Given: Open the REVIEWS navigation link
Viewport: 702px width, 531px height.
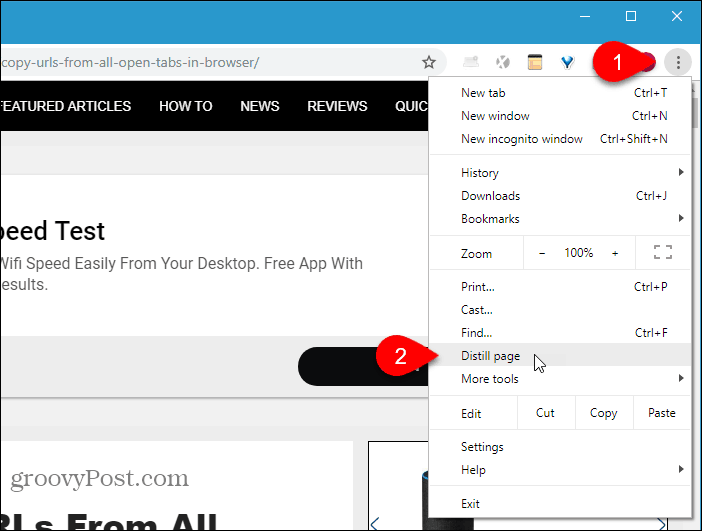Looking at the screenshot, I should (x=337, y=106).
